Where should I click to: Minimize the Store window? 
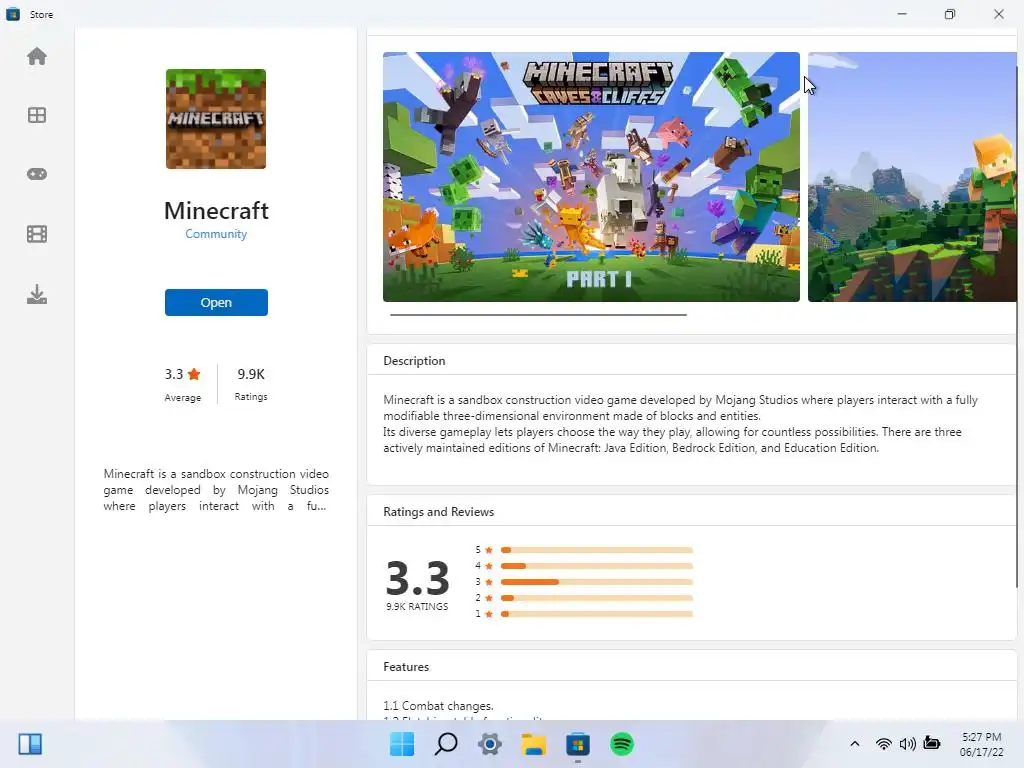coord(902,14)
